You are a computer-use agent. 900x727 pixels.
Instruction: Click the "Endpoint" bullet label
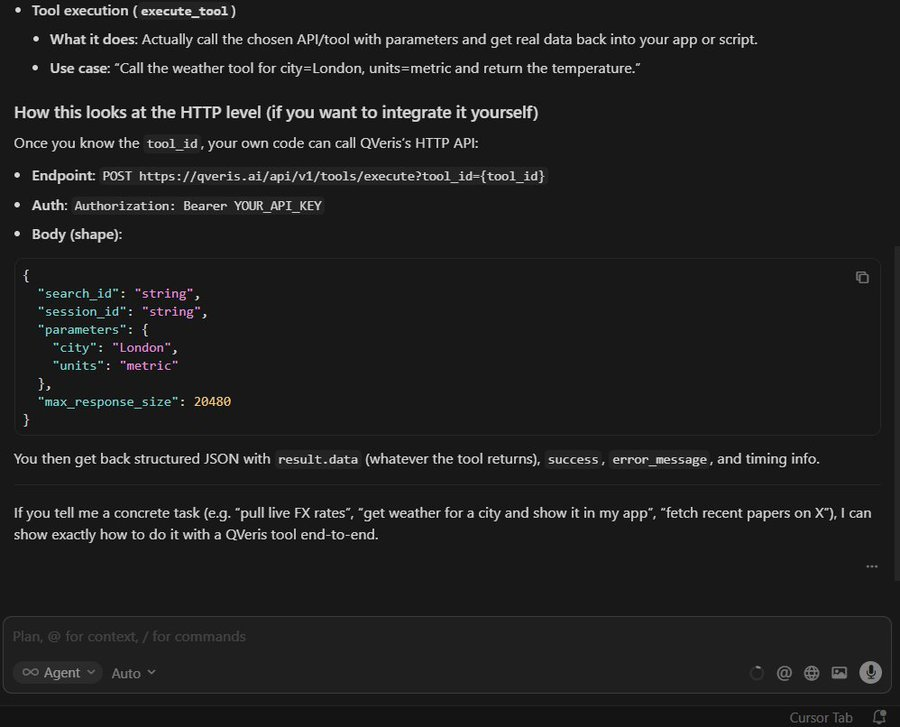63,175
